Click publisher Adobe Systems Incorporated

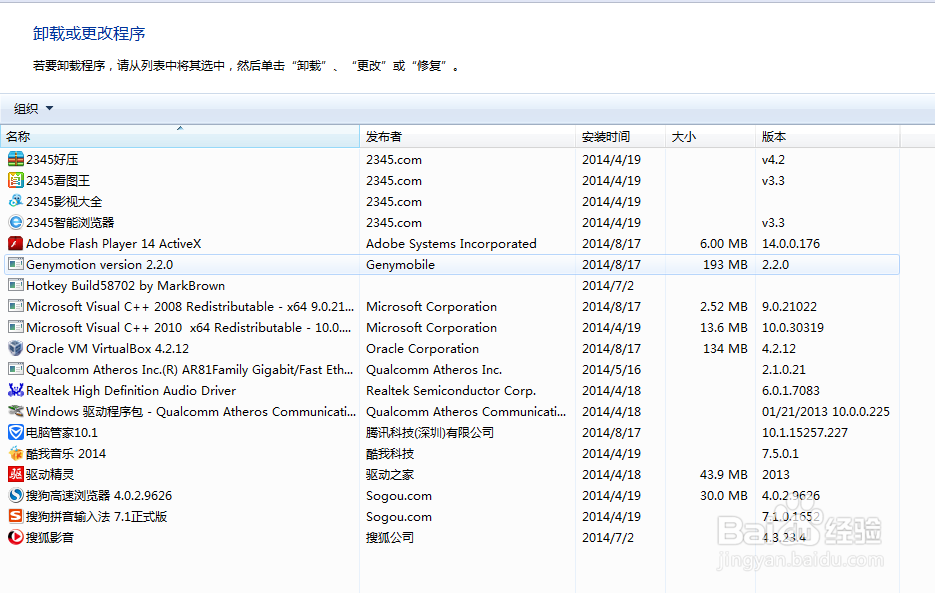point(451,243)
